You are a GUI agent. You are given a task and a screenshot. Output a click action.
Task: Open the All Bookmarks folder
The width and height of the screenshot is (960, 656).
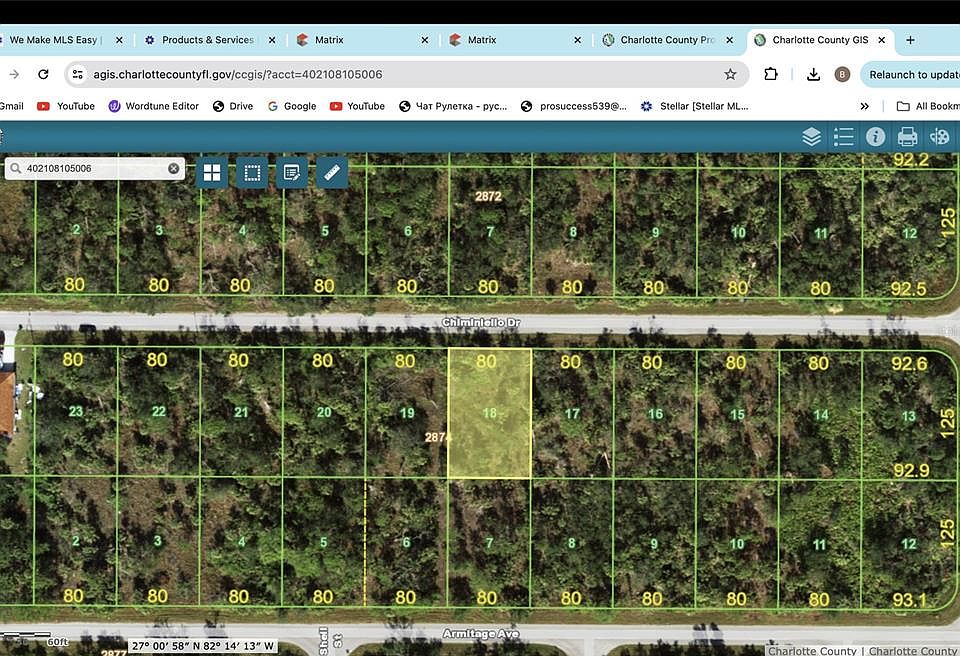pos(928,106)
